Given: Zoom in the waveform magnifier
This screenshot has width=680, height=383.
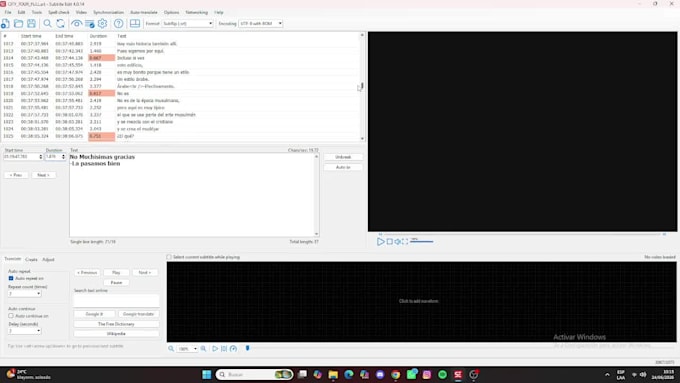Looking at the screenshot, I should [203, 349].
